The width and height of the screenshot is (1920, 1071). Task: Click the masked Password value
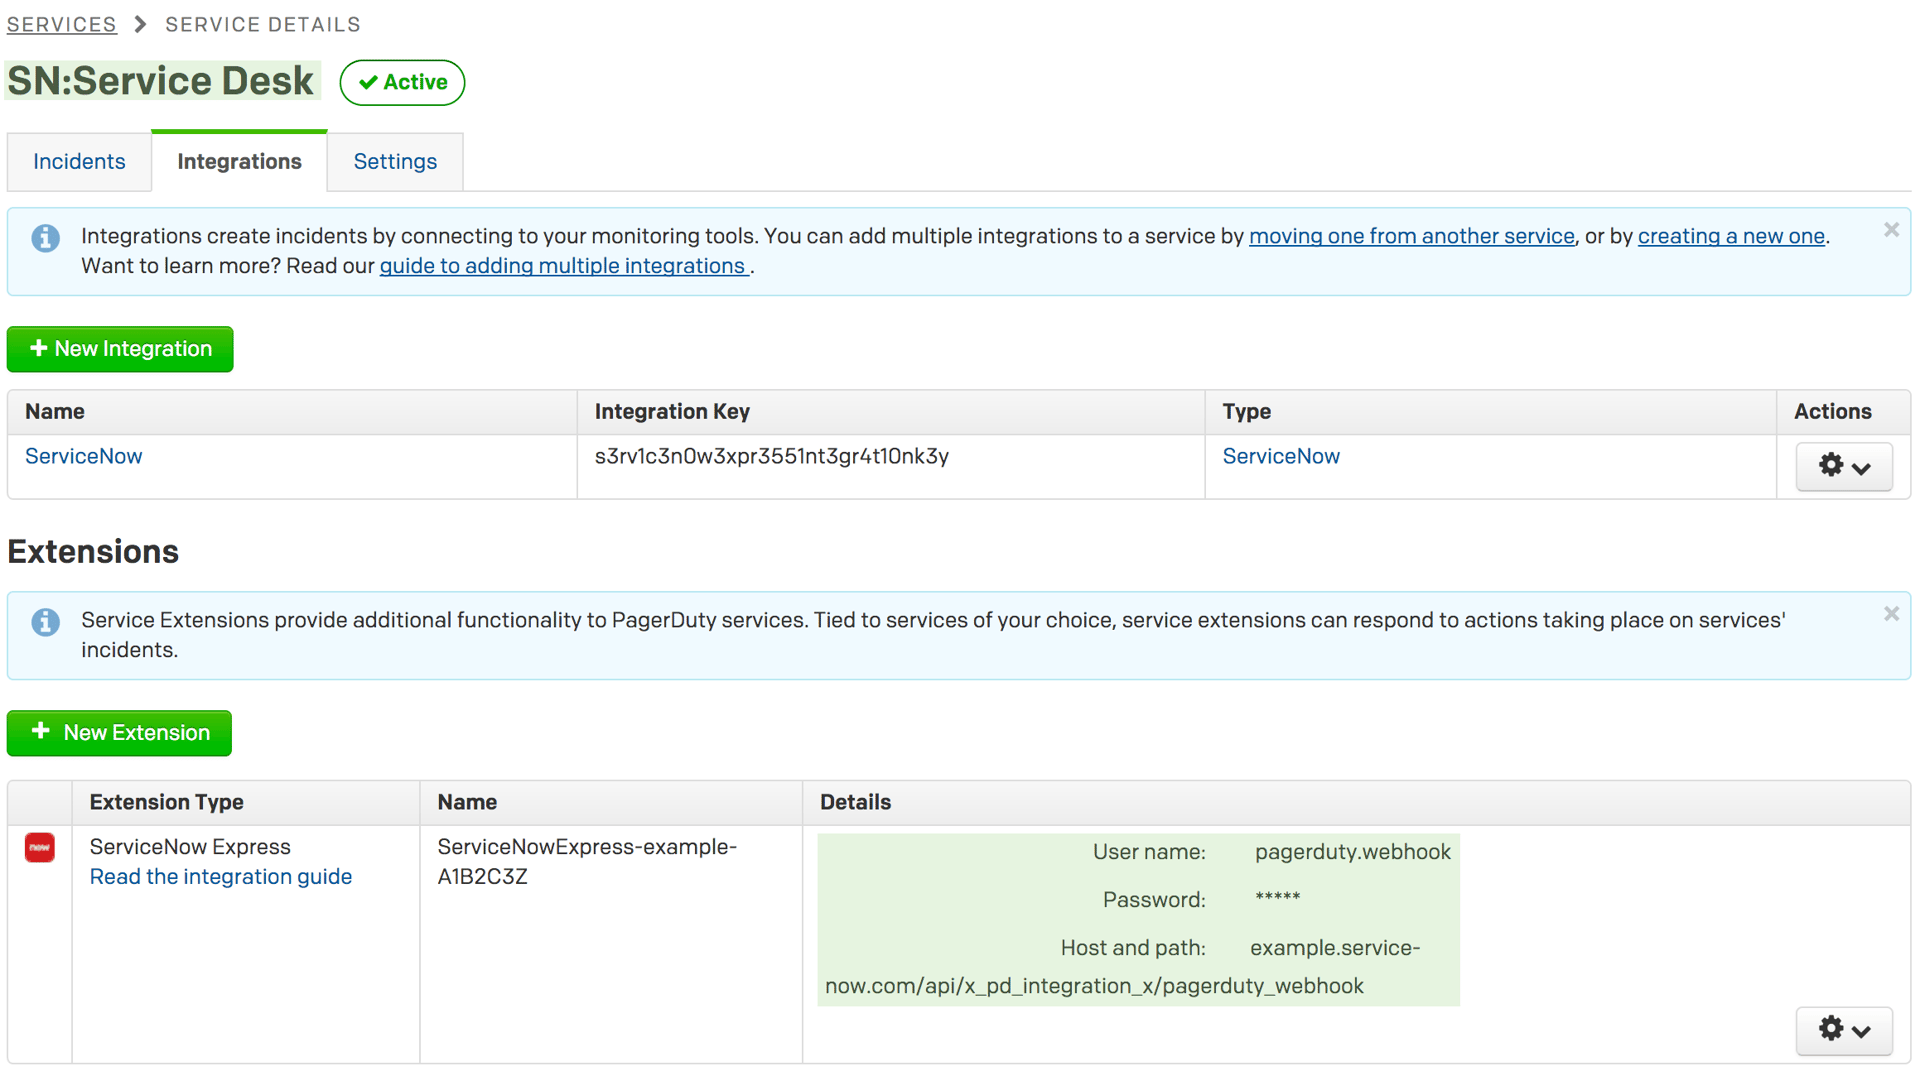tap(1278, 898)
